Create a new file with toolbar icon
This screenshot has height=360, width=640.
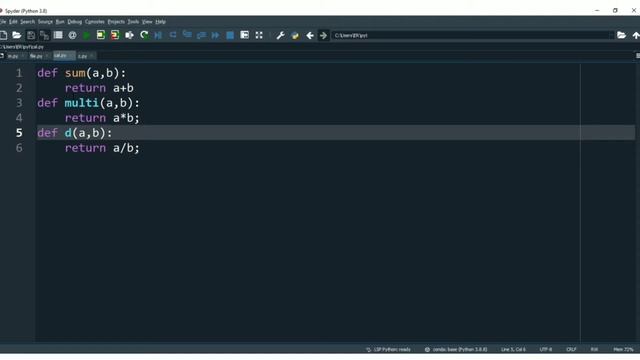pyautogui.click(x=3, y=36)
